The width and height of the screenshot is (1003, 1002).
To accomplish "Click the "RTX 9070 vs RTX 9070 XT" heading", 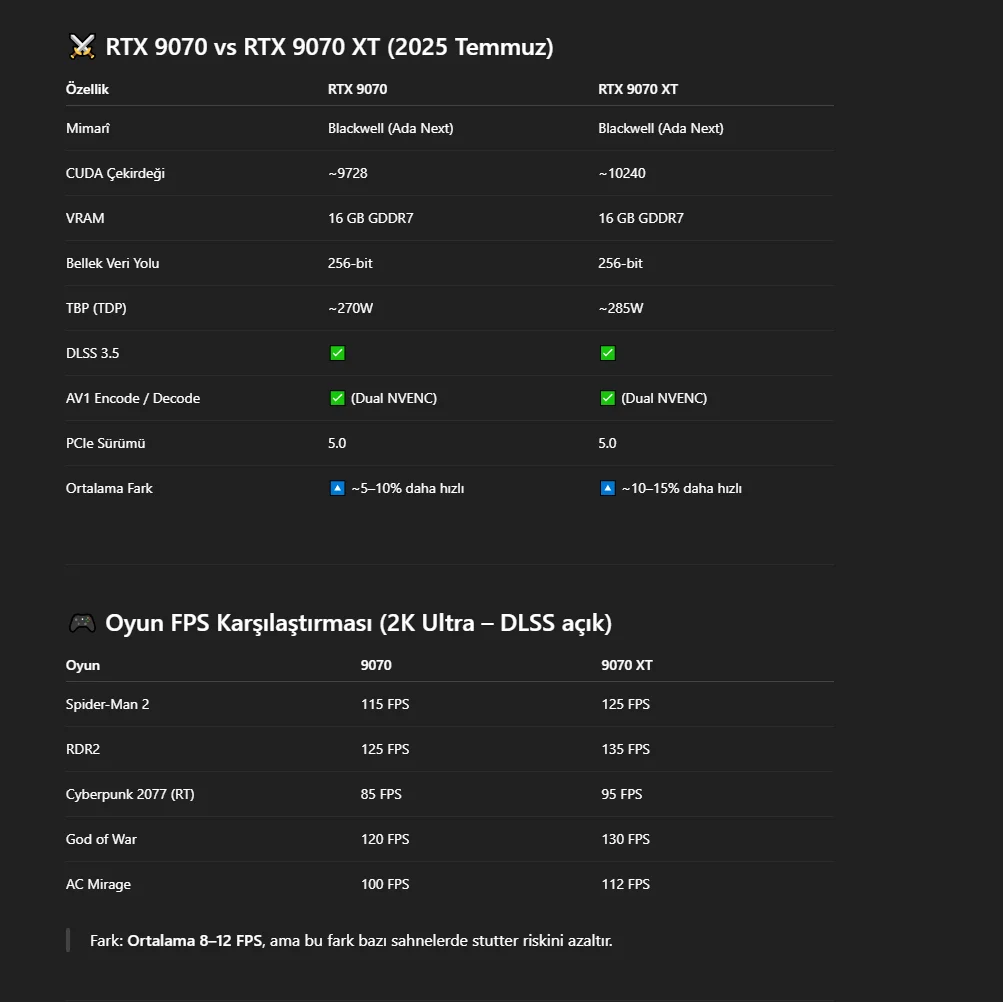I will (329, 47).
